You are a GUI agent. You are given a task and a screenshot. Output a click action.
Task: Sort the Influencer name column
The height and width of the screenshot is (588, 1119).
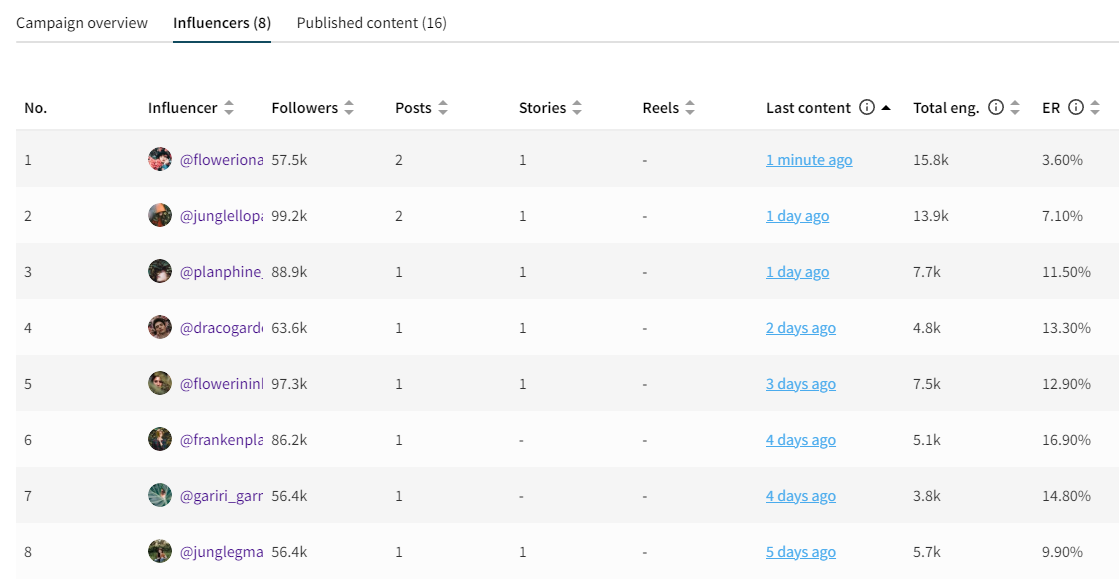tap(229, 107)
